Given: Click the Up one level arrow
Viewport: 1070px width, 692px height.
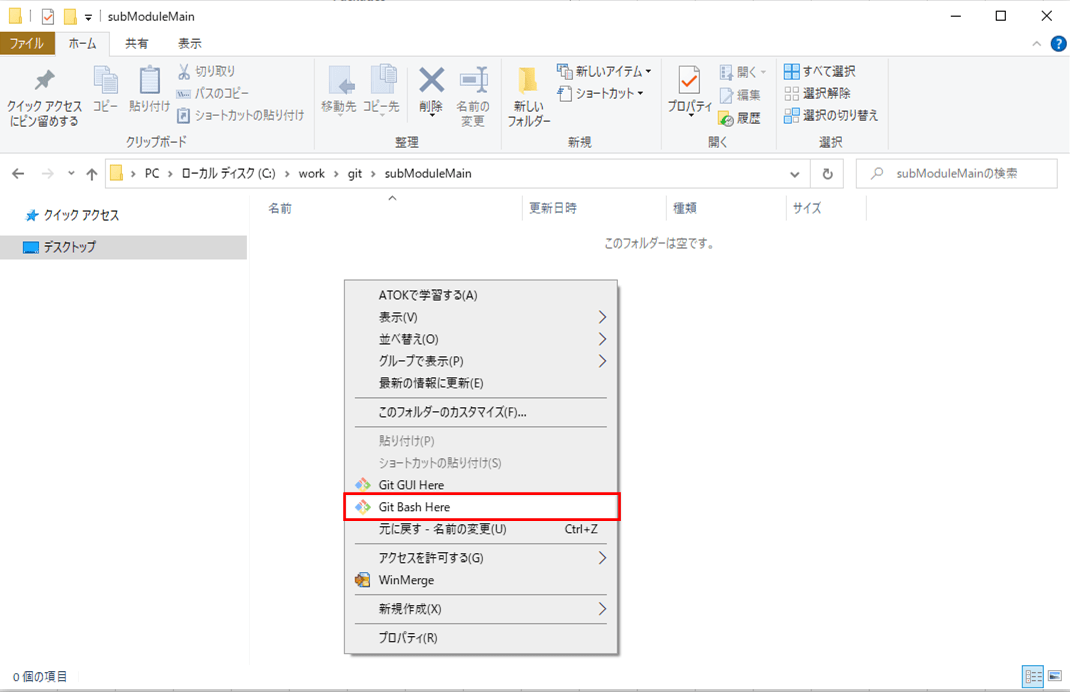Looking at the screenshot, I should point(92,174).
